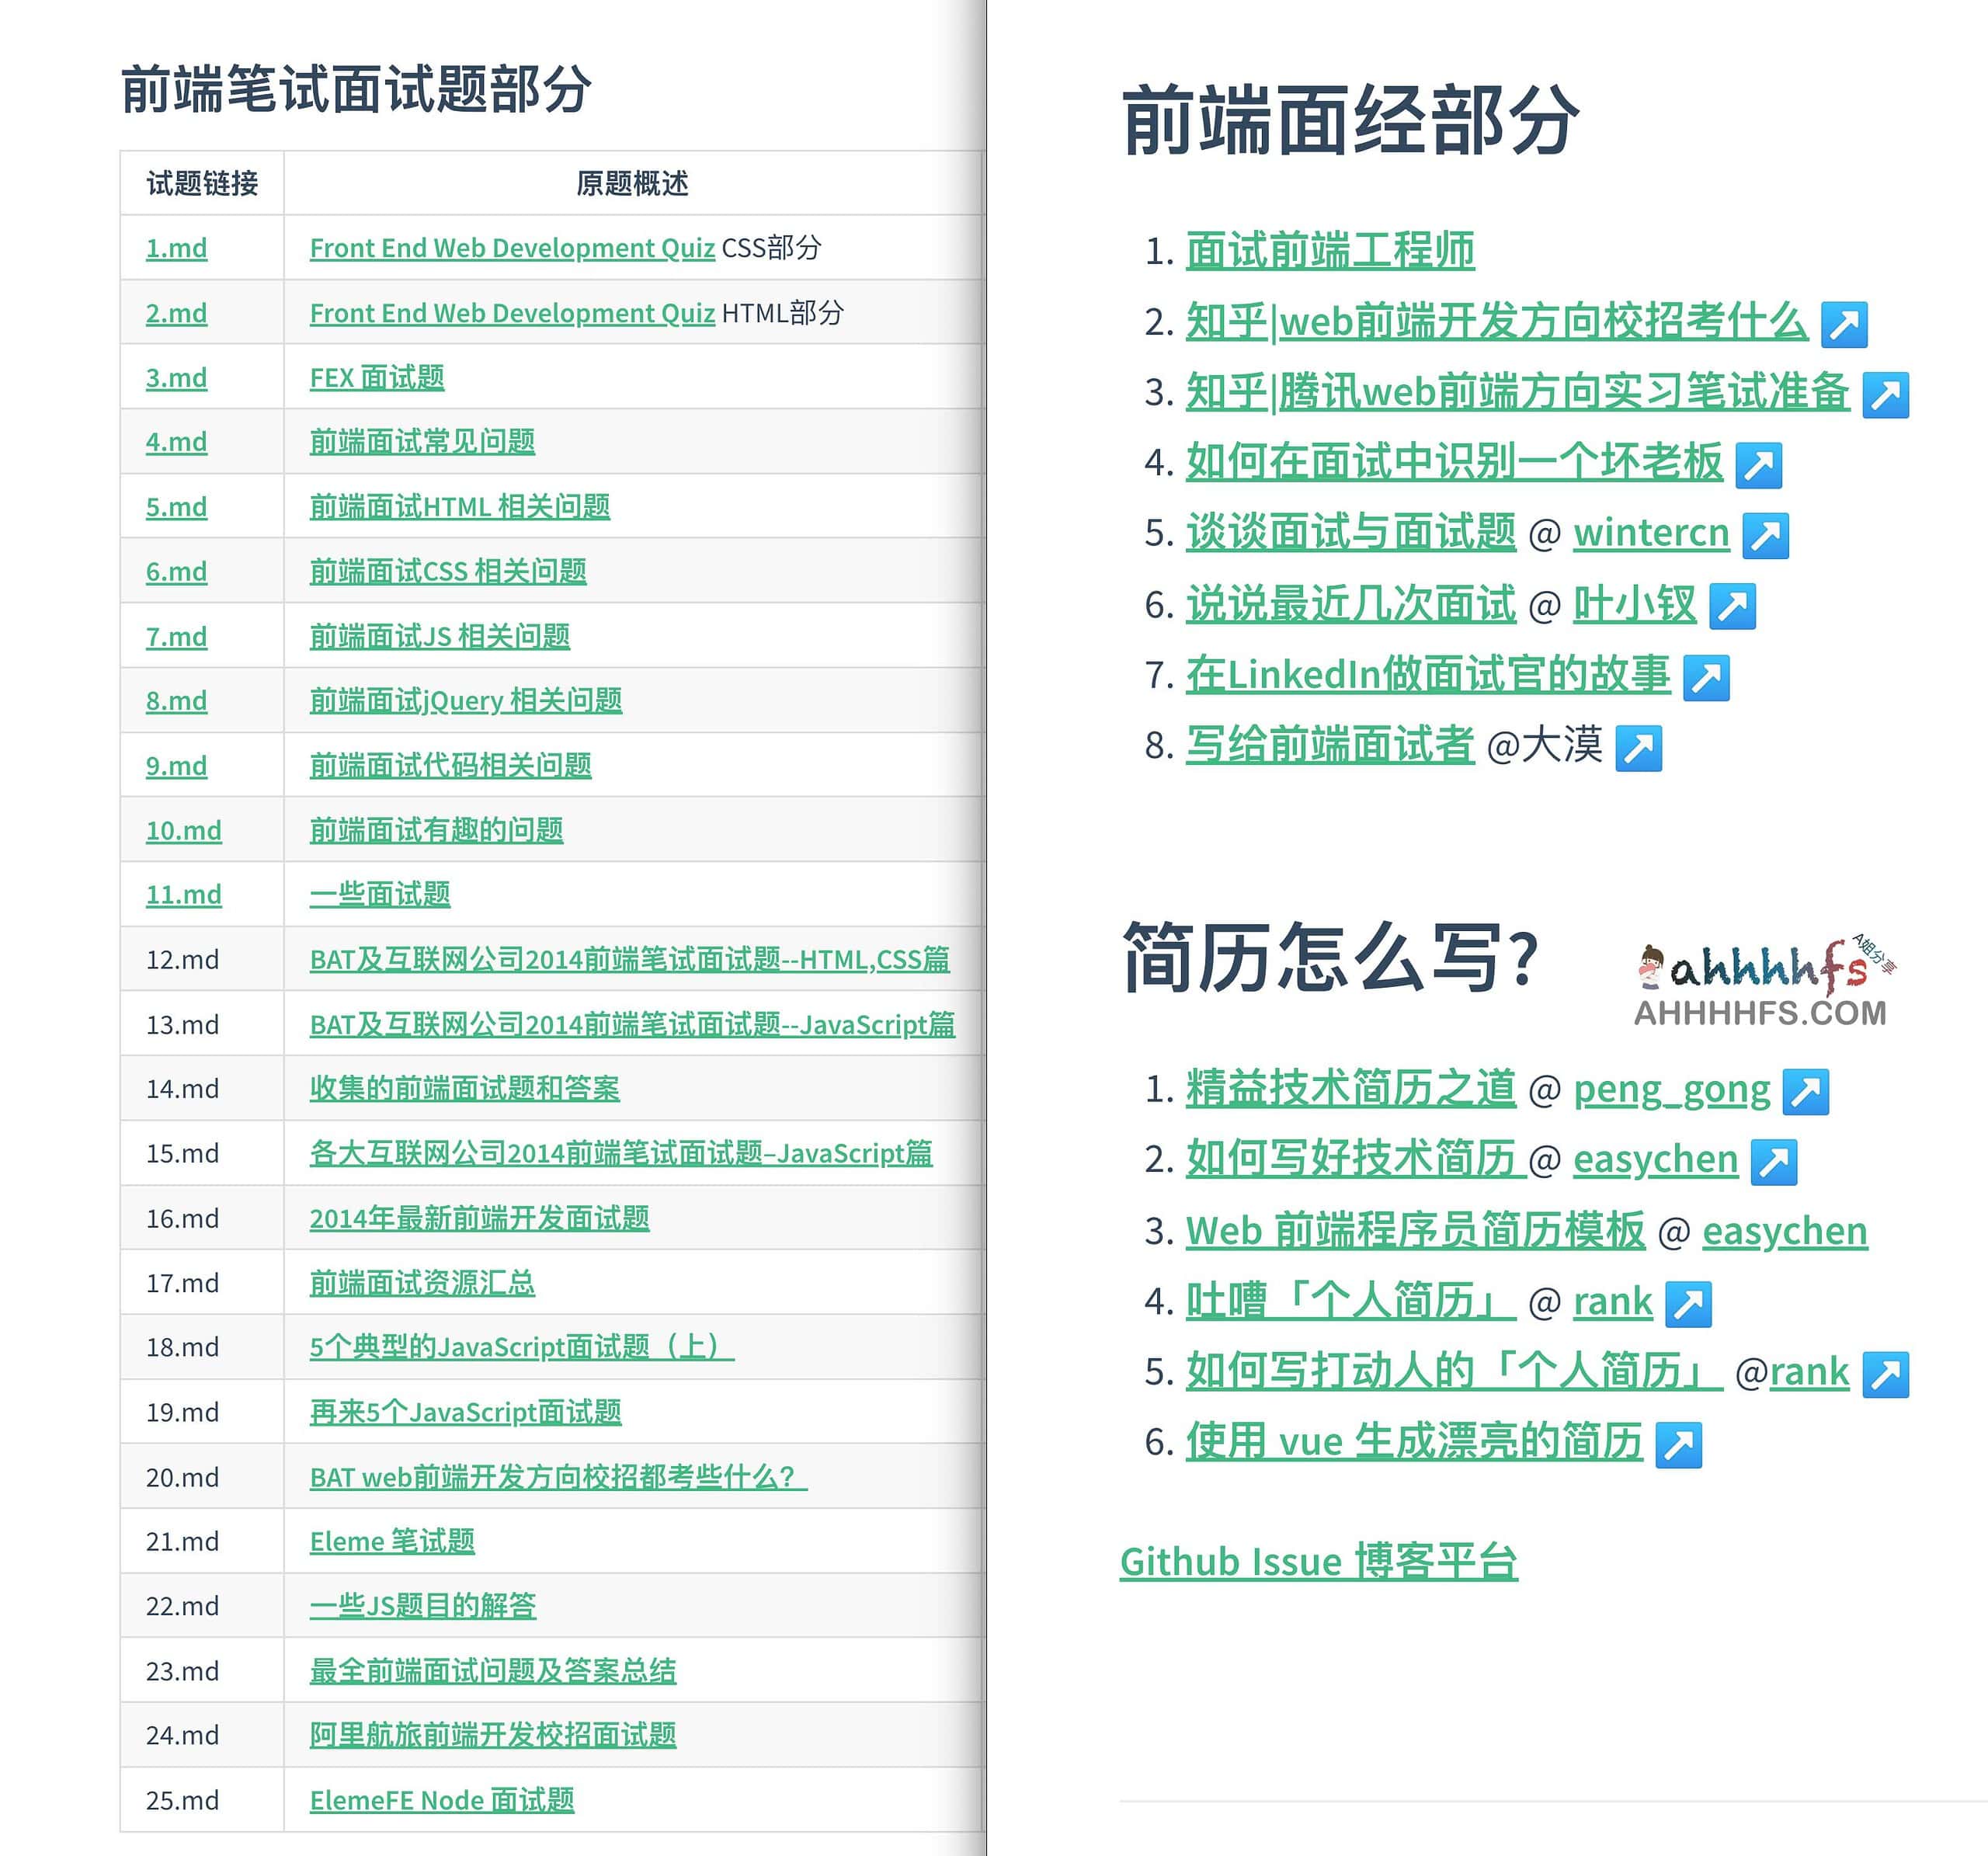Open the ↗ icon beside 谈谈面试与面试题

click(1767, 534)
